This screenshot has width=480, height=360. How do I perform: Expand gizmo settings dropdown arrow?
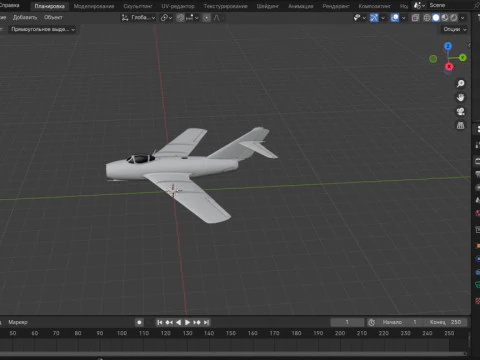383,18
